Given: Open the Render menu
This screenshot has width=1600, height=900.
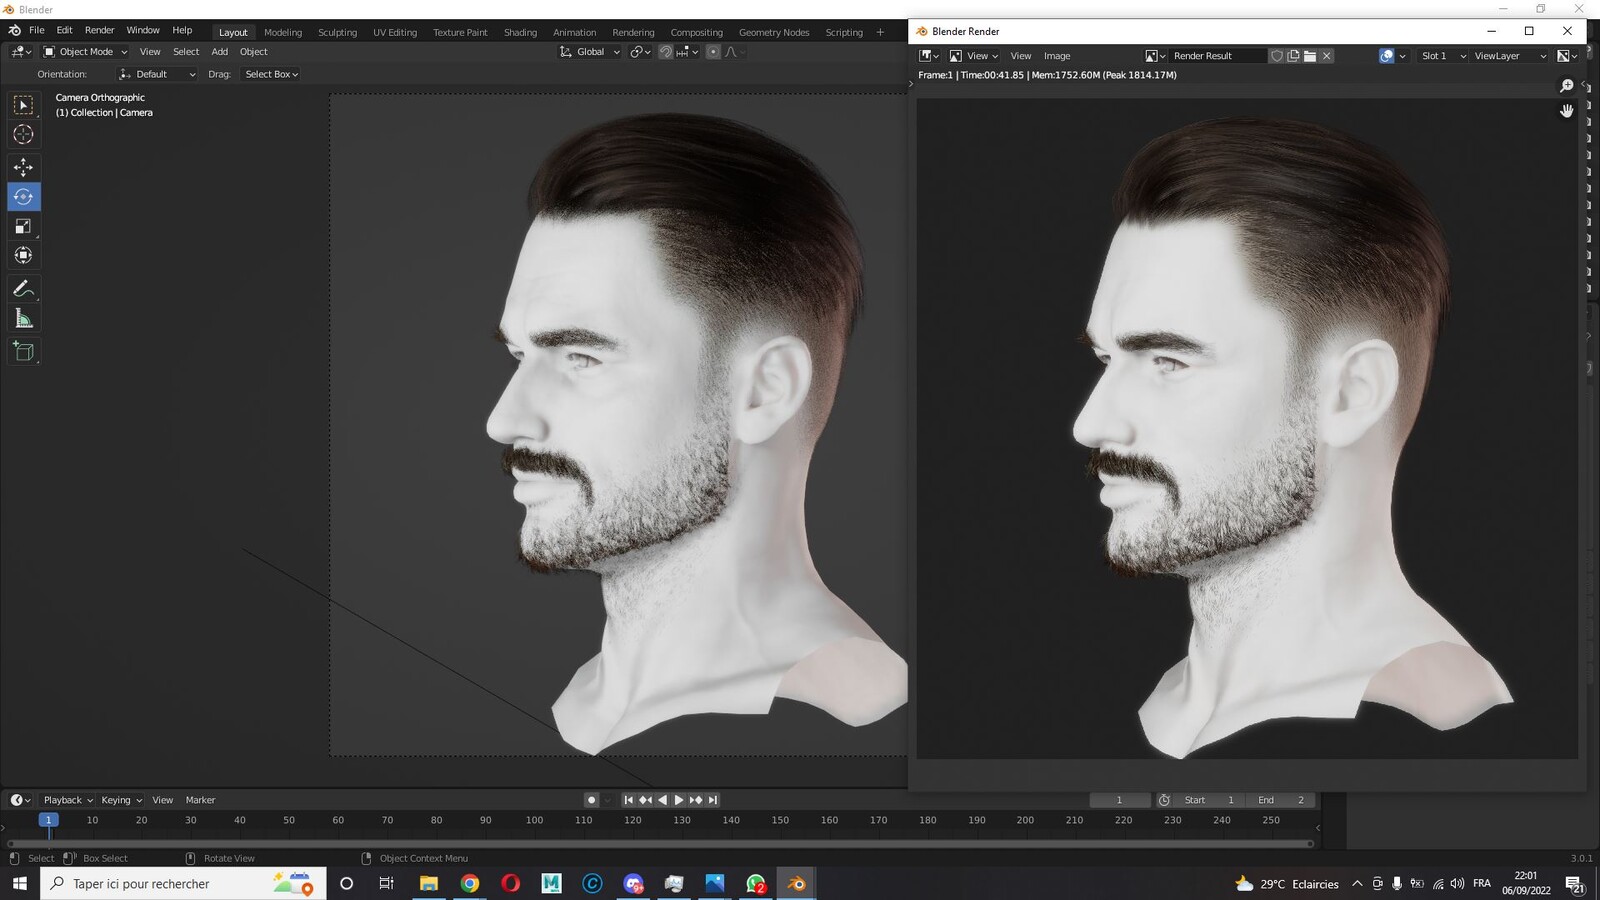Looking at the screenshot, I should click(x=99, y=30).
